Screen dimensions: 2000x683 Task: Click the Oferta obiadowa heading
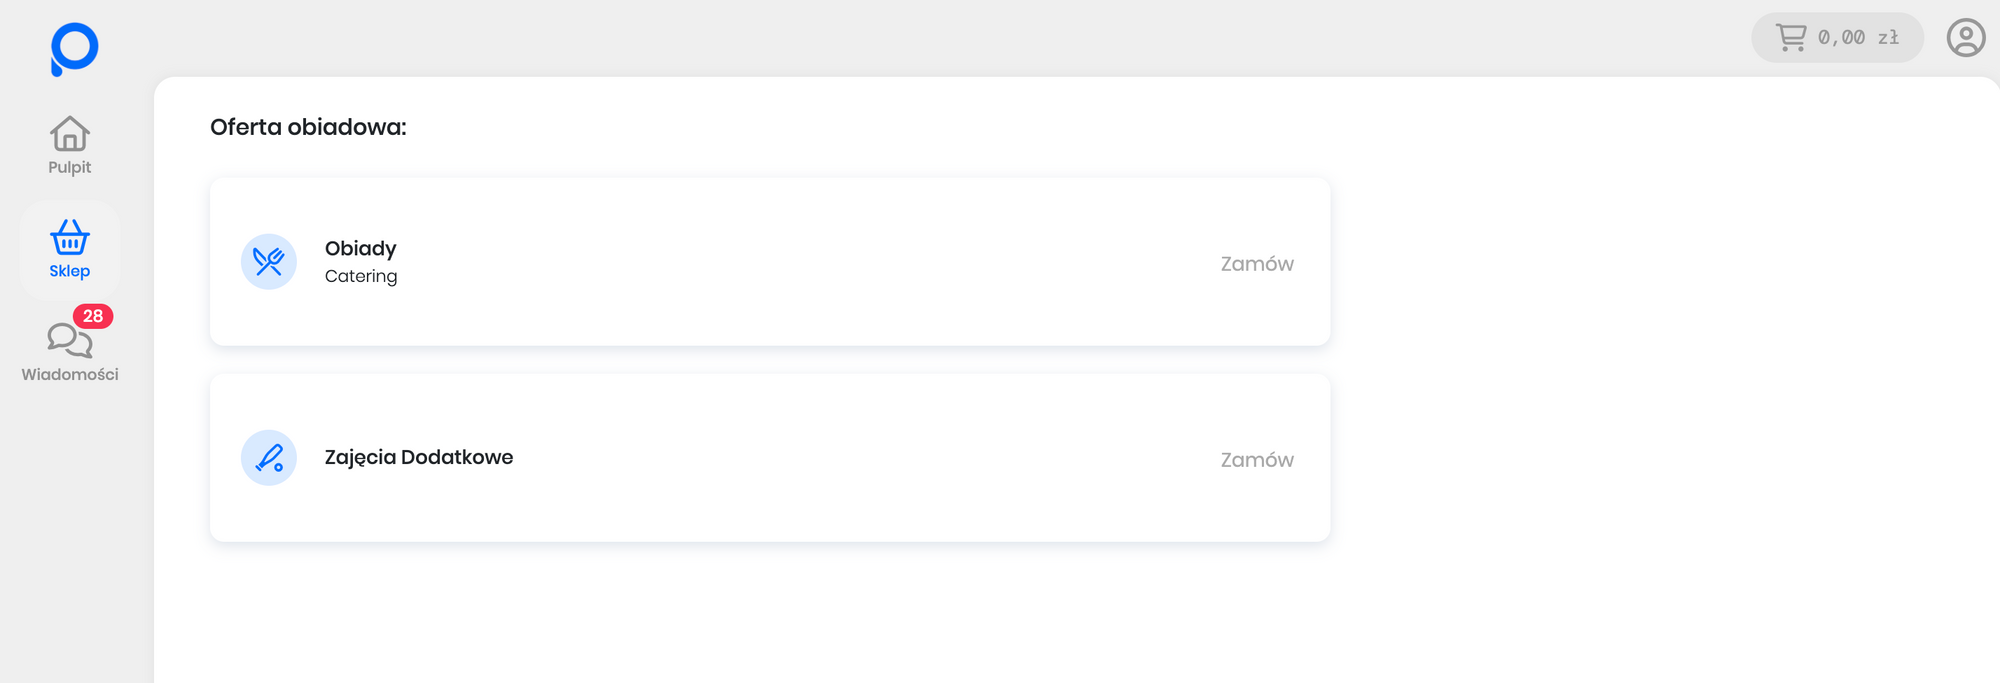(308, 127)
